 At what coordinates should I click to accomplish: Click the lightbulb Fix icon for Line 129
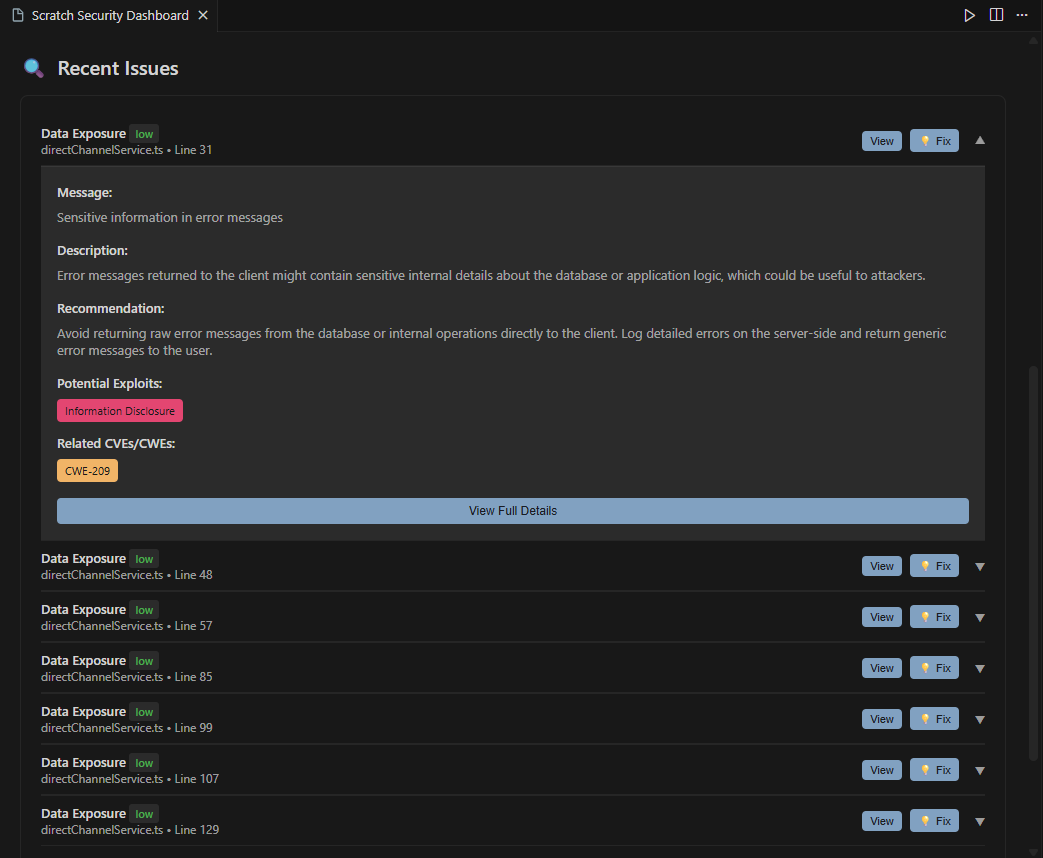pyautogui.click(x=926, y=820)
